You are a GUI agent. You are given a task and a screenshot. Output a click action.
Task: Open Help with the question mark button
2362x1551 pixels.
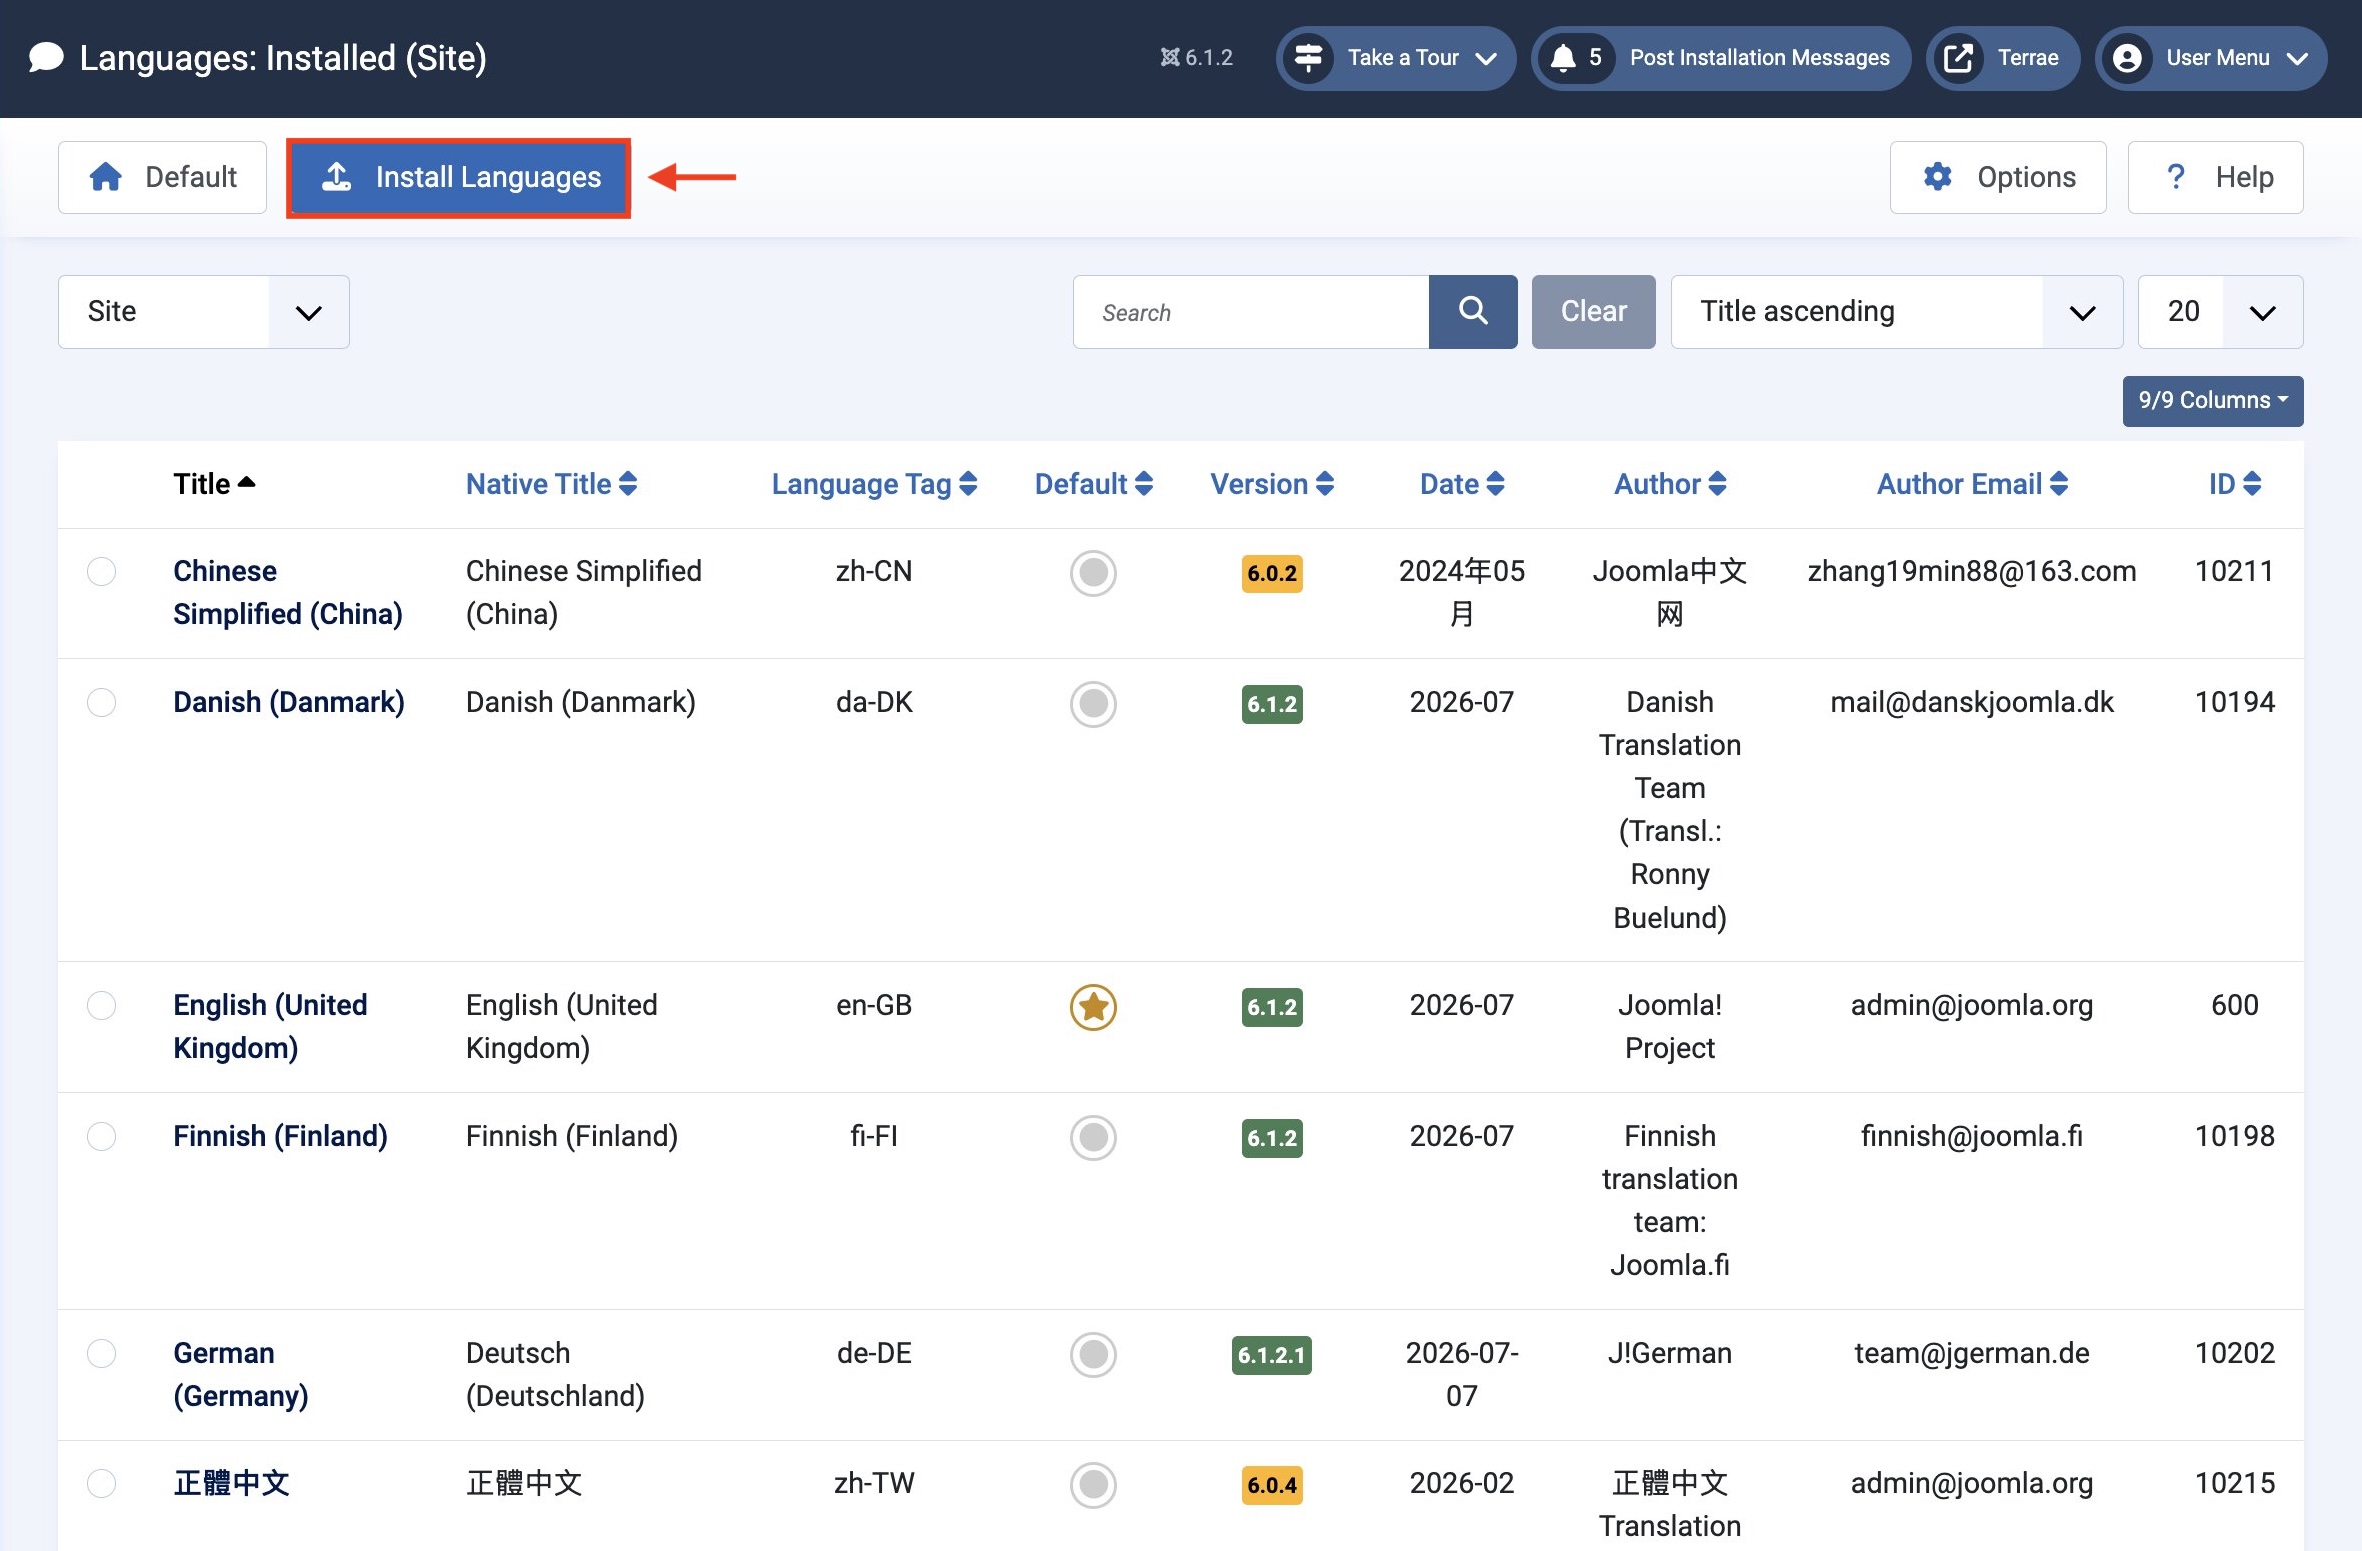pyautogui.click(x=2215, y=177)
